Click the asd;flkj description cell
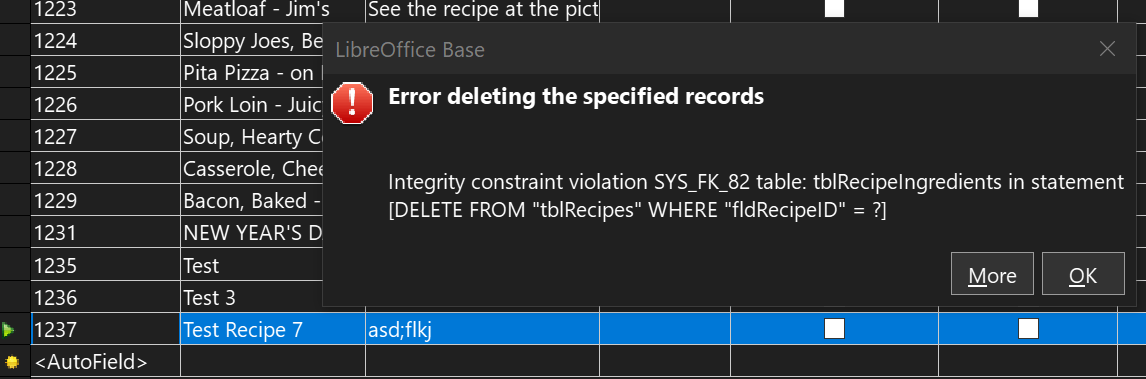The image size is (1146, 379). pyautogui.click(x=482, y=330)
